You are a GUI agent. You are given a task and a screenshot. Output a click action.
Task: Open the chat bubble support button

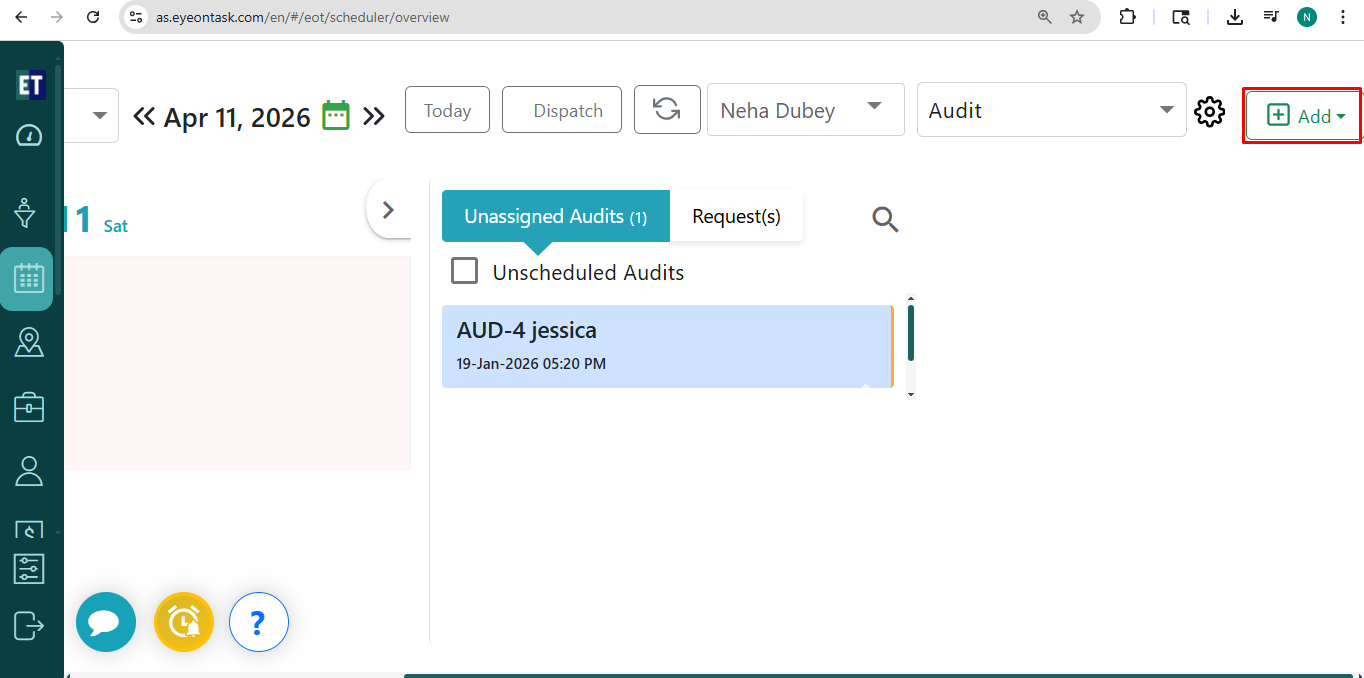(105, 622)
